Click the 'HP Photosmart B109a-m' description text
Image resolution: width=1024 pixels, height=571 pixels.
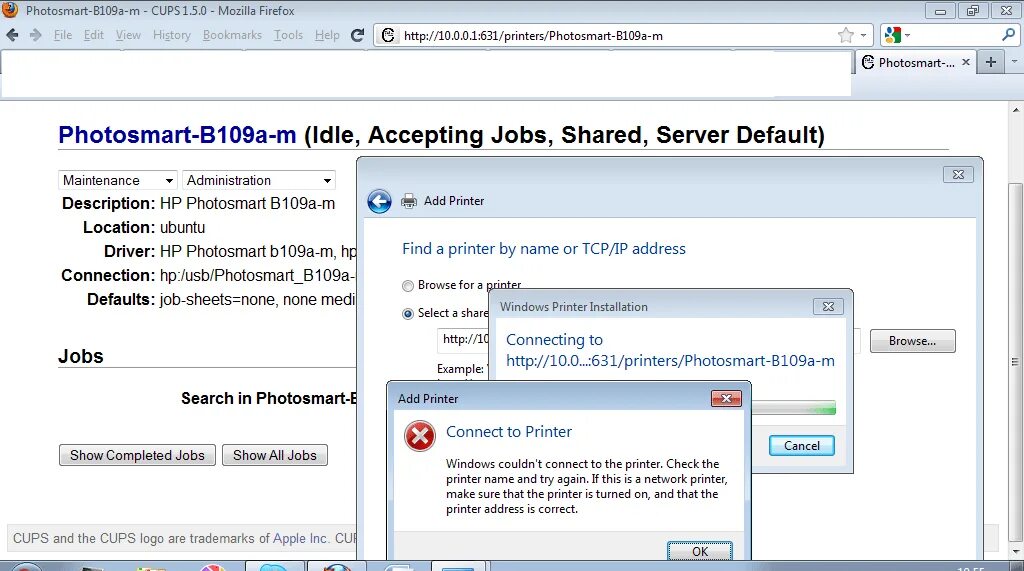248,203
